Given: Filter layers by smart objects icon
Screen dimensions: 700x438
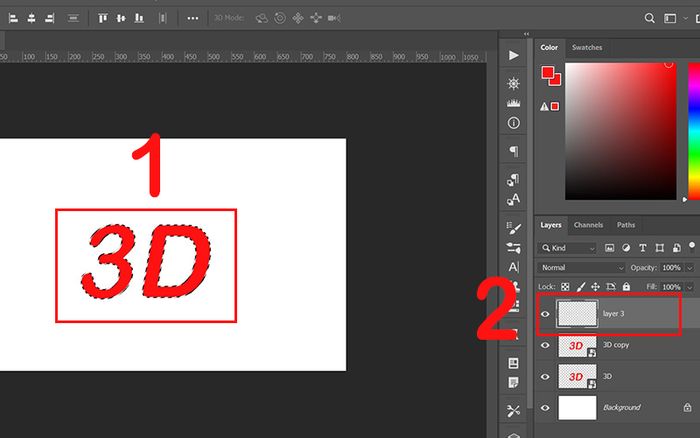Looking at the screenshot, I should (676, 248).
